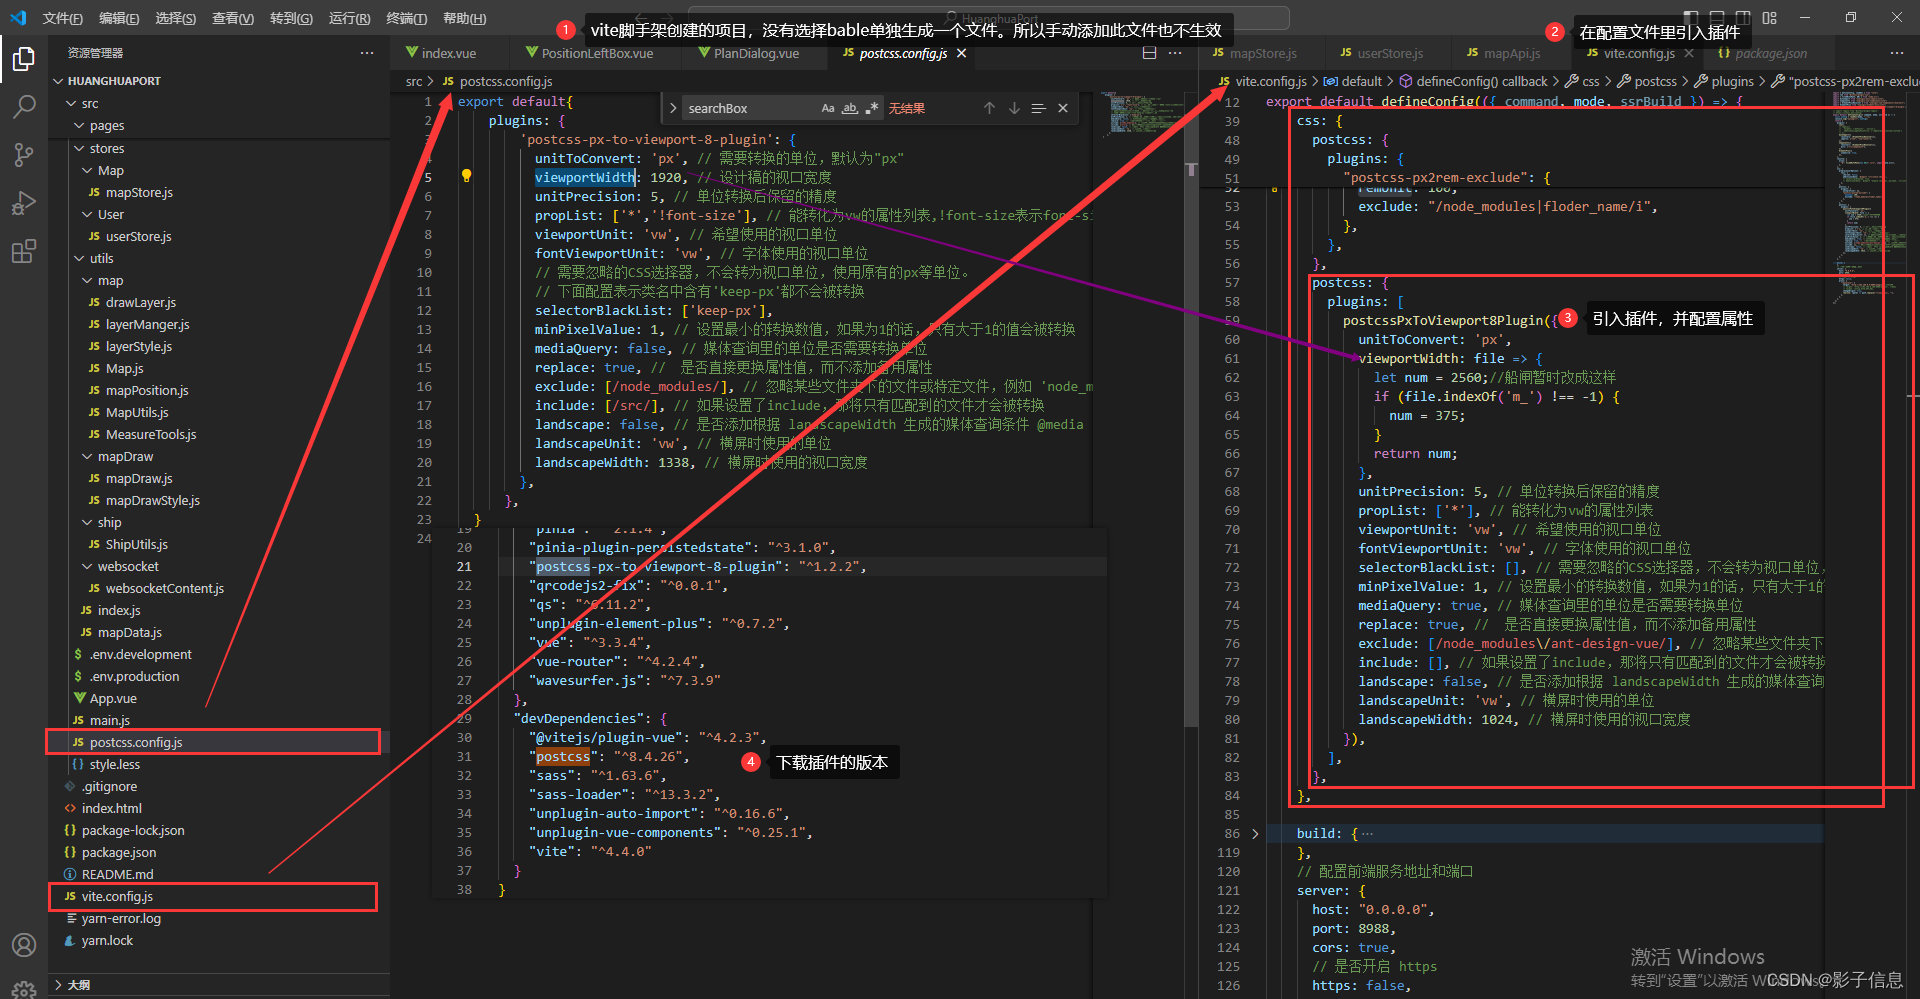Collapse the src folder
The height and width of the screenshot is (999, 1920).
(71, 103)
